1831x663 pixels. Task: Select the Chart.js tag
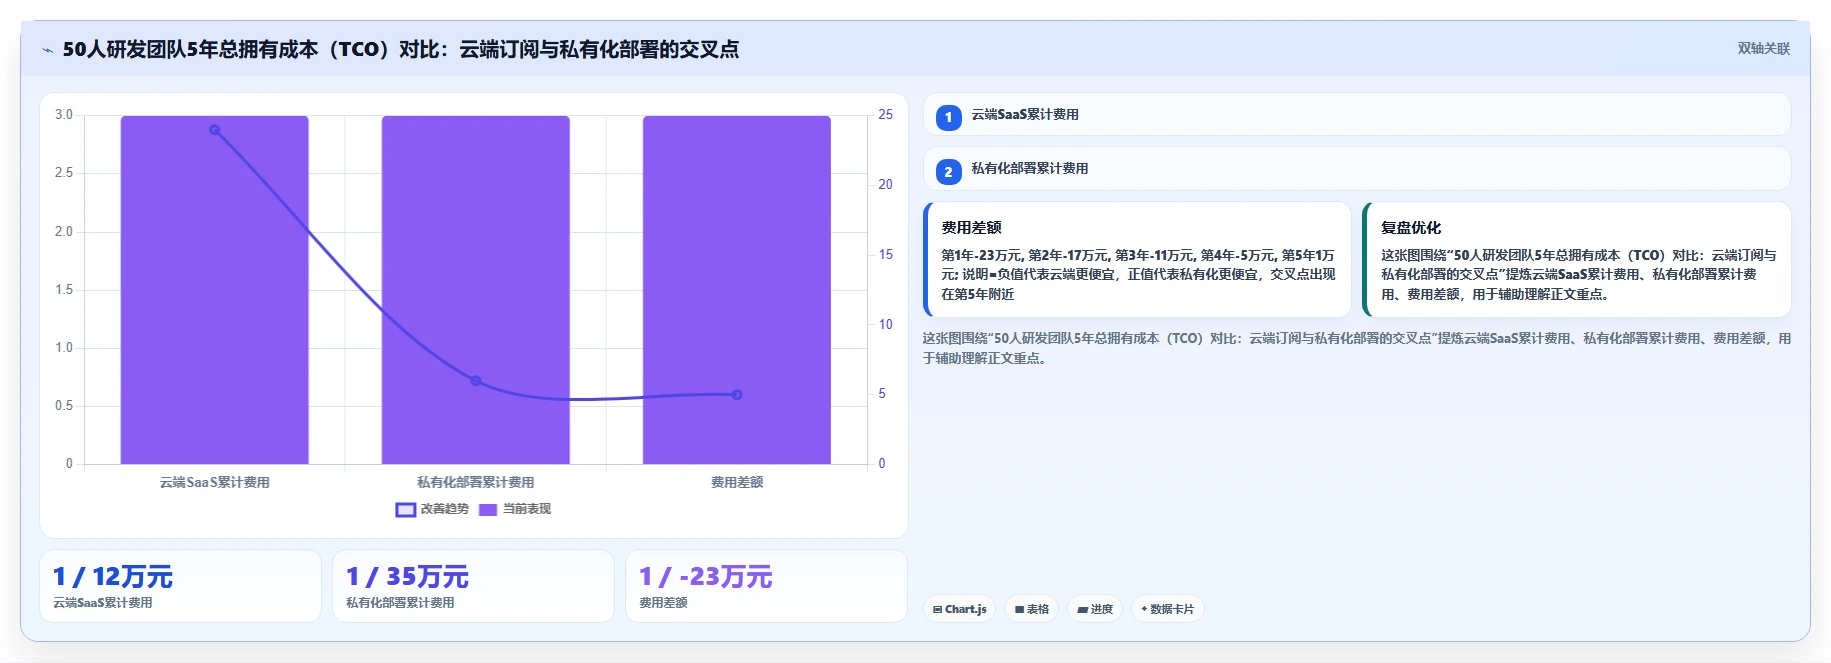click(x=959, y=609)
